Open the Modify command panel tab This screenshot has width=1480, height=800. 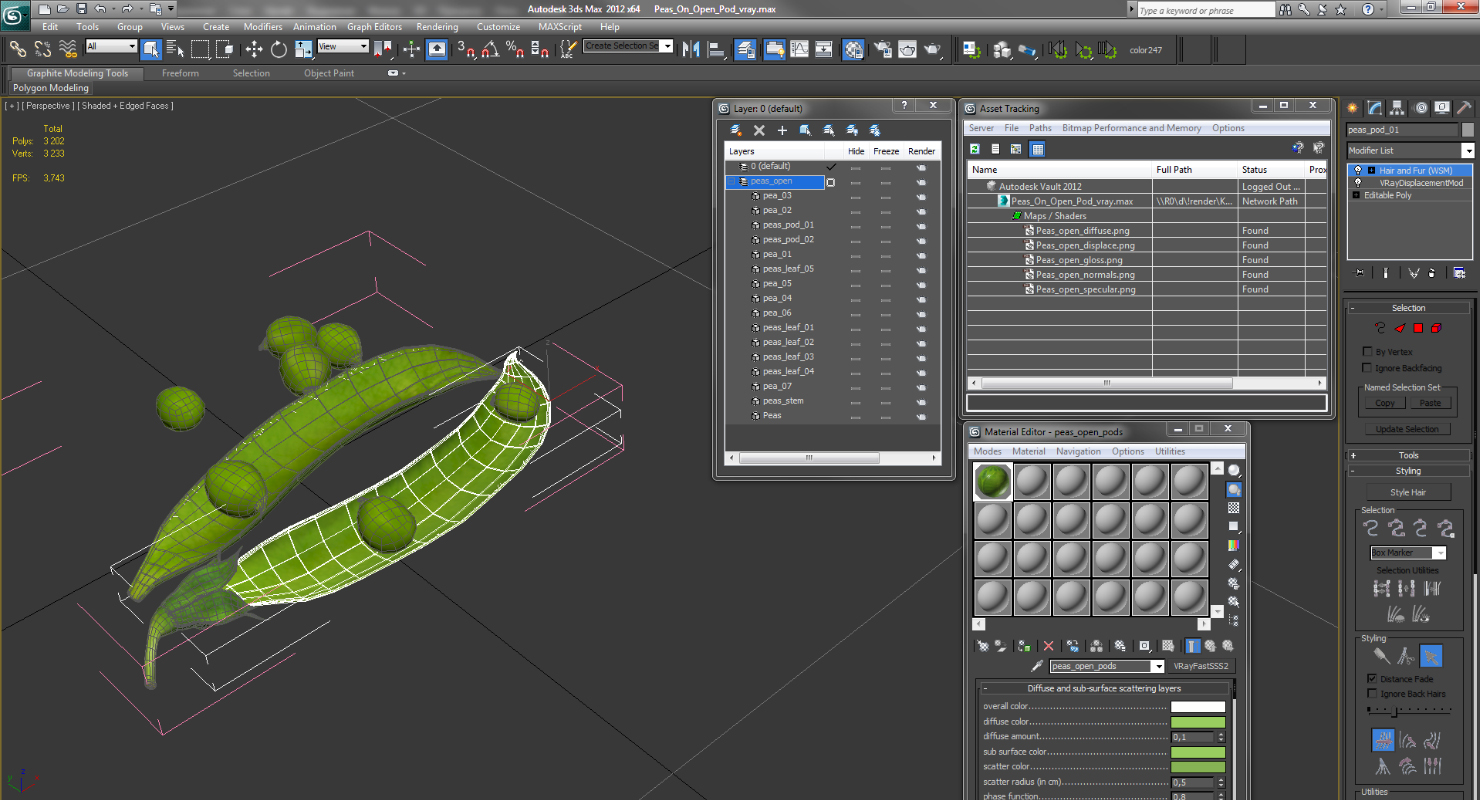tap(1375, 108)
